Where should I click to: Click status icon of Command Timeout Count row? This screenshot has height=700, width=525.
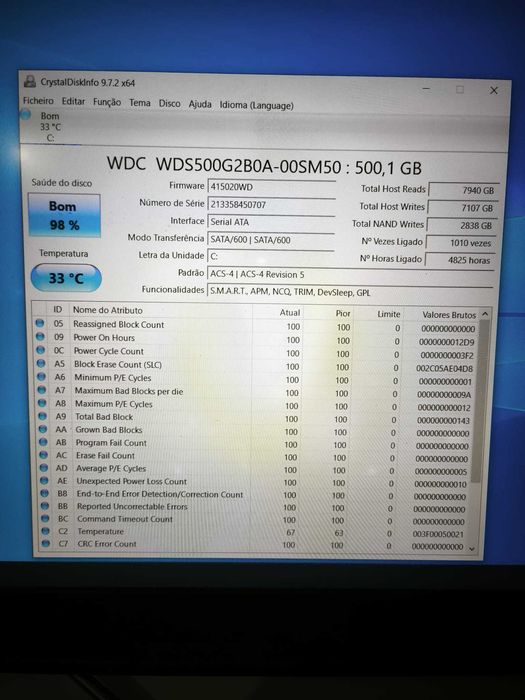coord(45,518)
